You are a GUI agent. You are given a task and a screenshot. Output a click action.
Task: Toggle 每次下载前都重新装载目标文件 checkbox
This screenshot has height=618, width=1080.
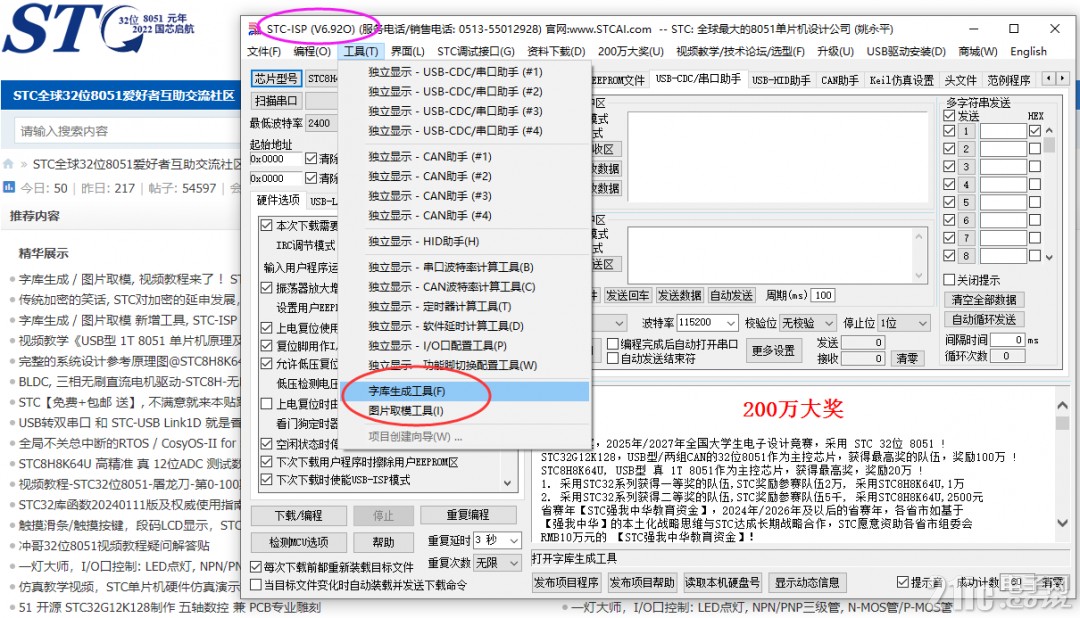(x=256, y=567)
